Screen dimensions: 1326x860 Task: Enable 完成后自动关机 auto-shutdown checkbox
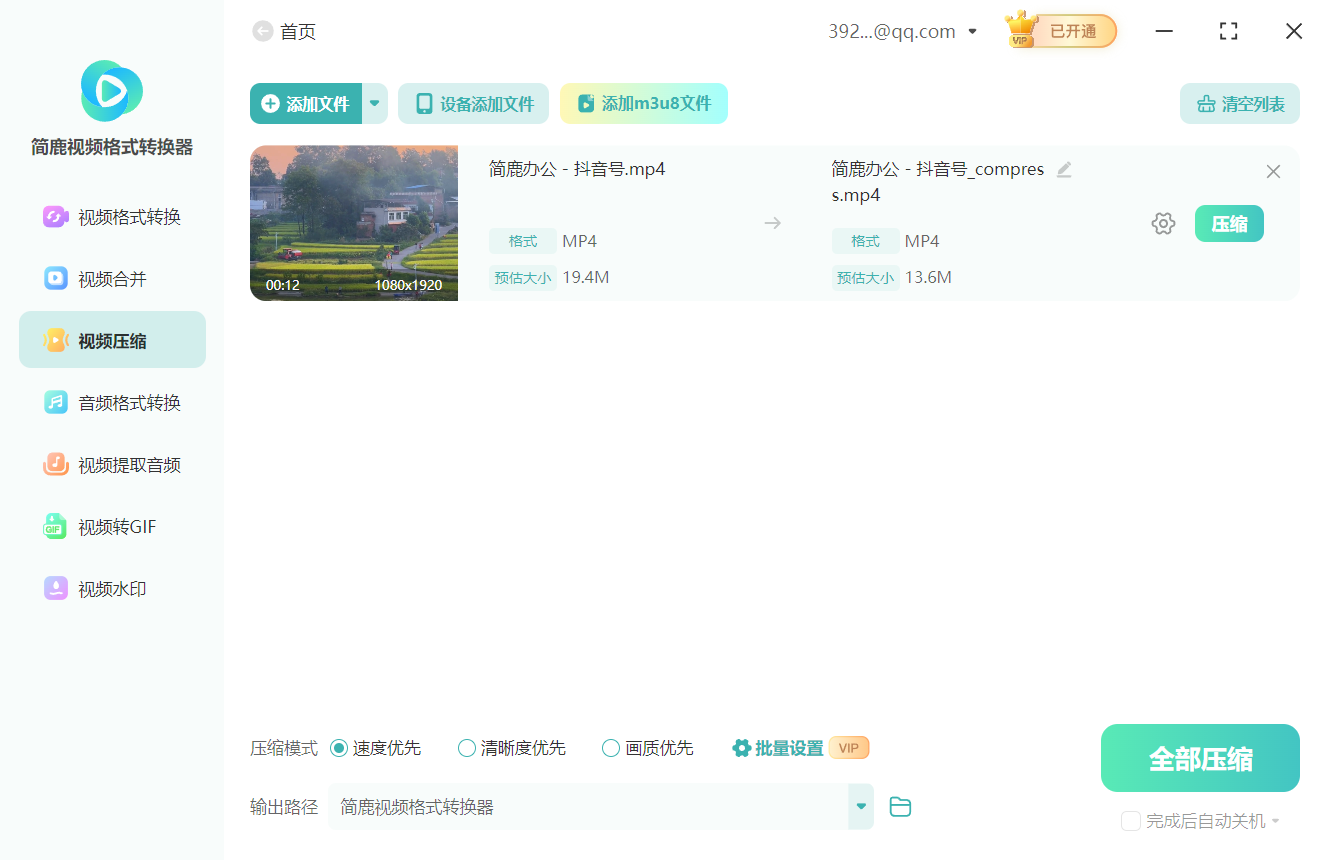click(1131, 820)
